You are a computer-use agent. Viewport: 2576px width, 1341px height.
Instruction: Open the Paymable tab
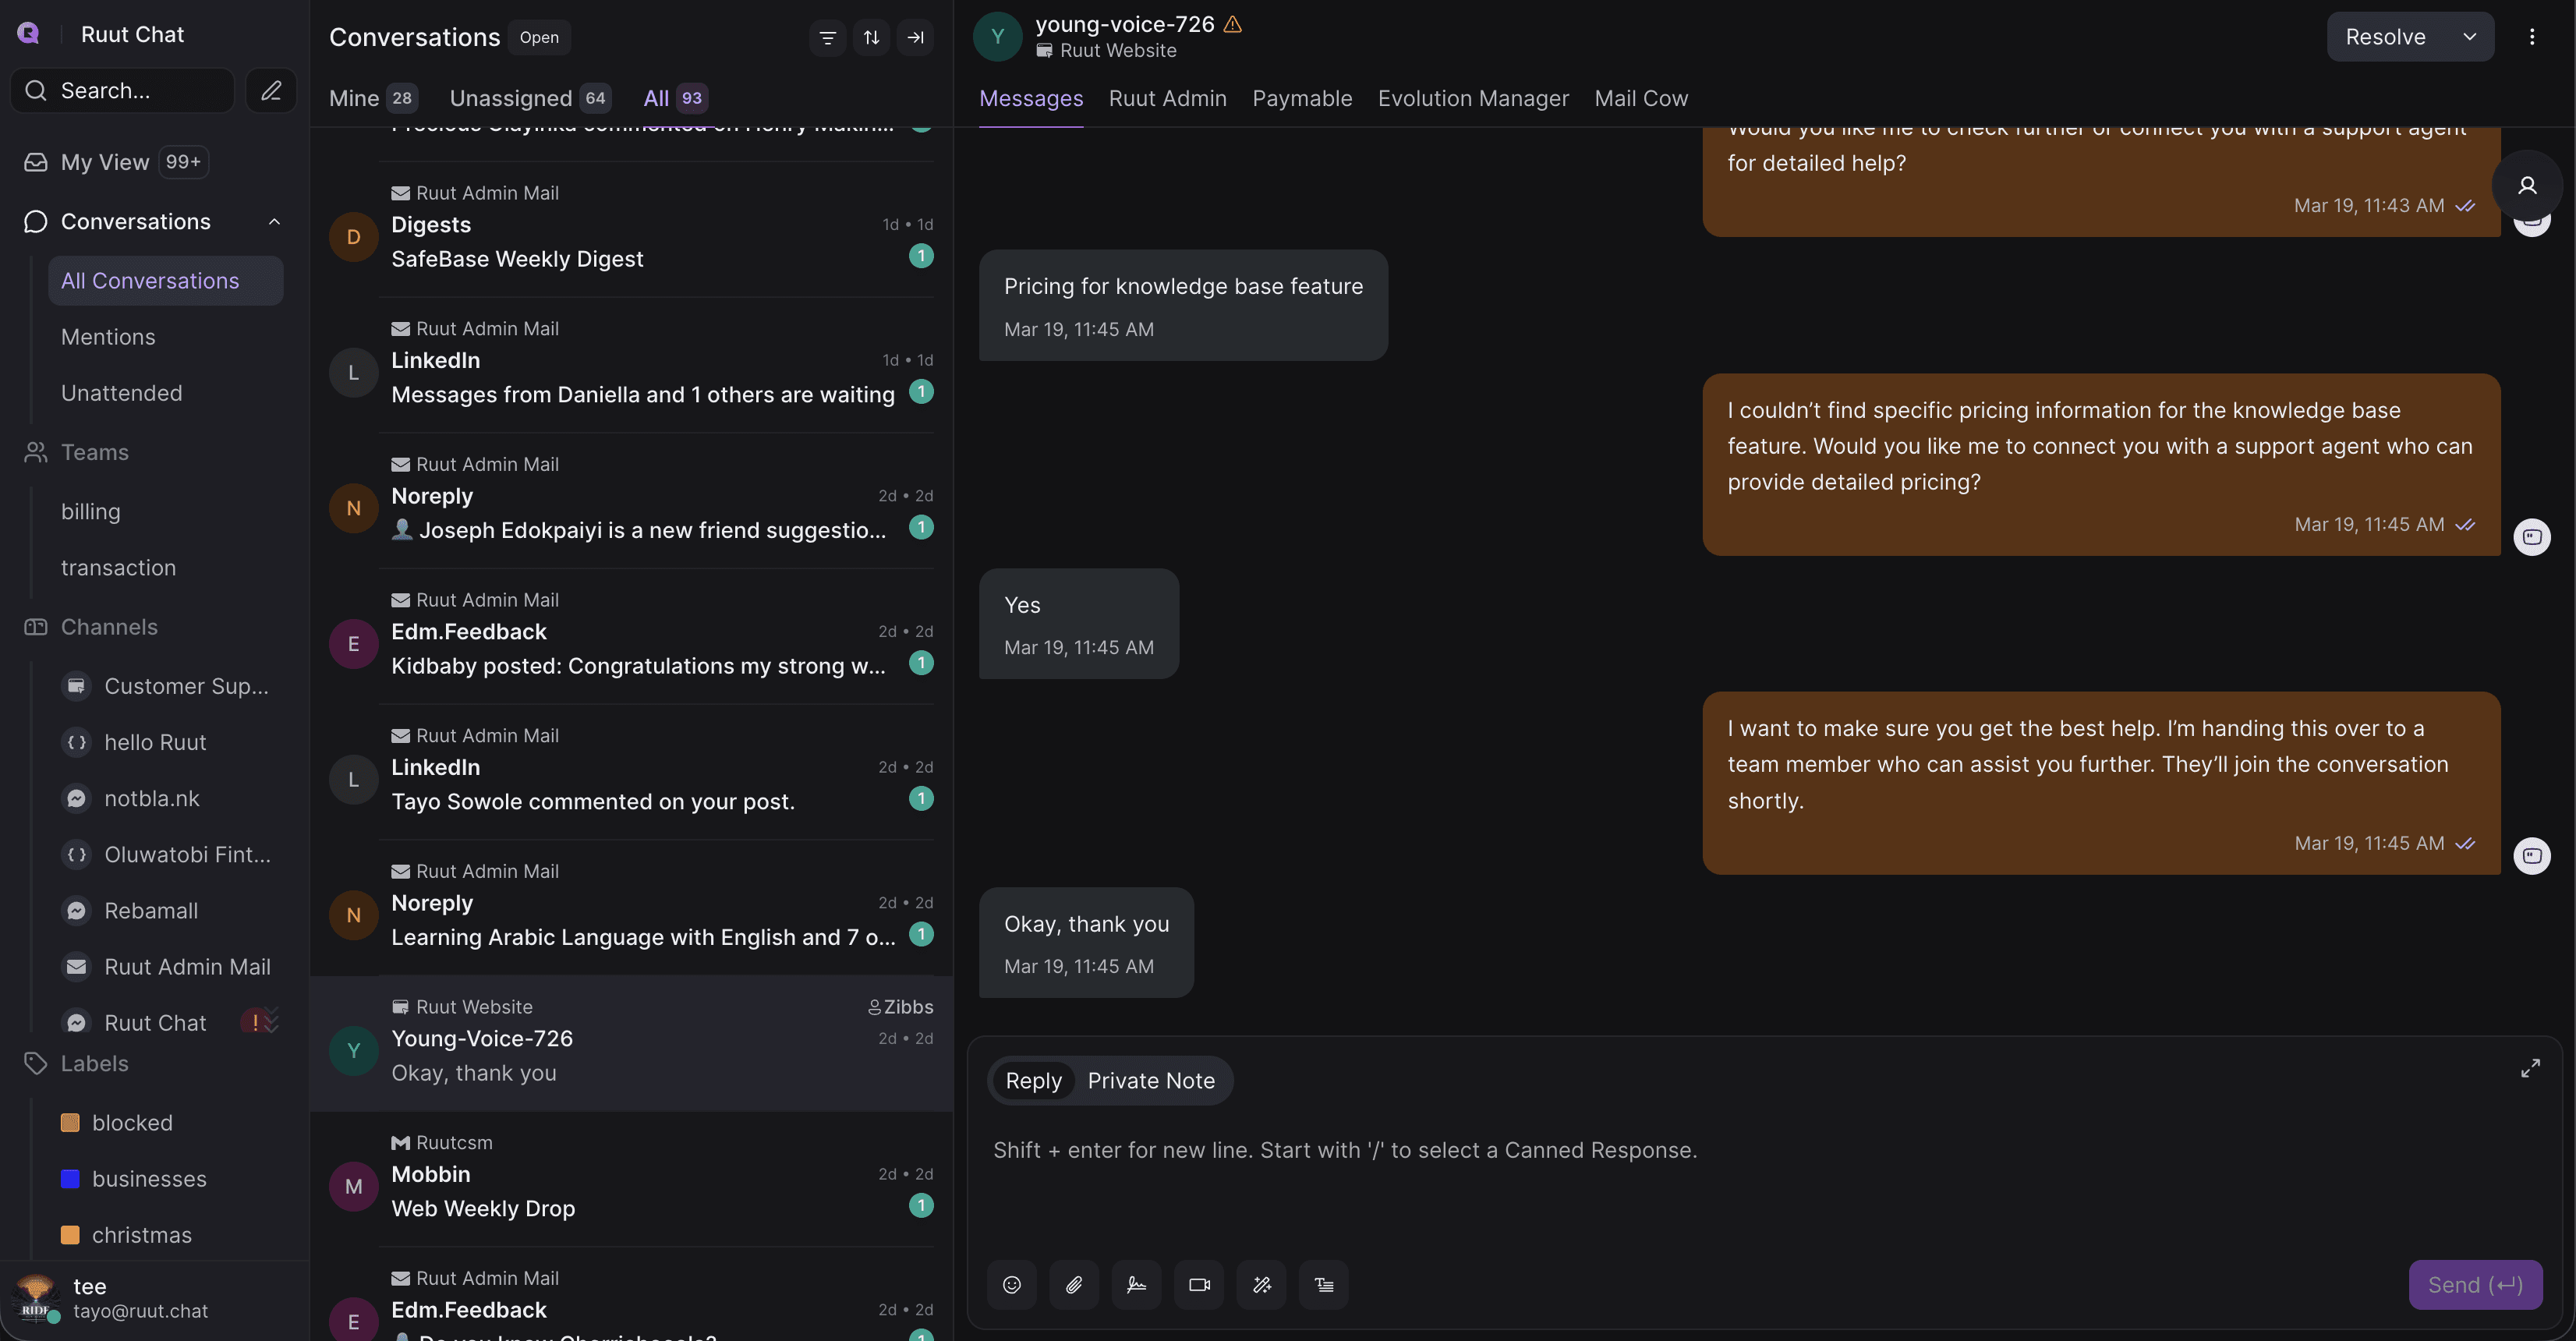[1301, 98]
